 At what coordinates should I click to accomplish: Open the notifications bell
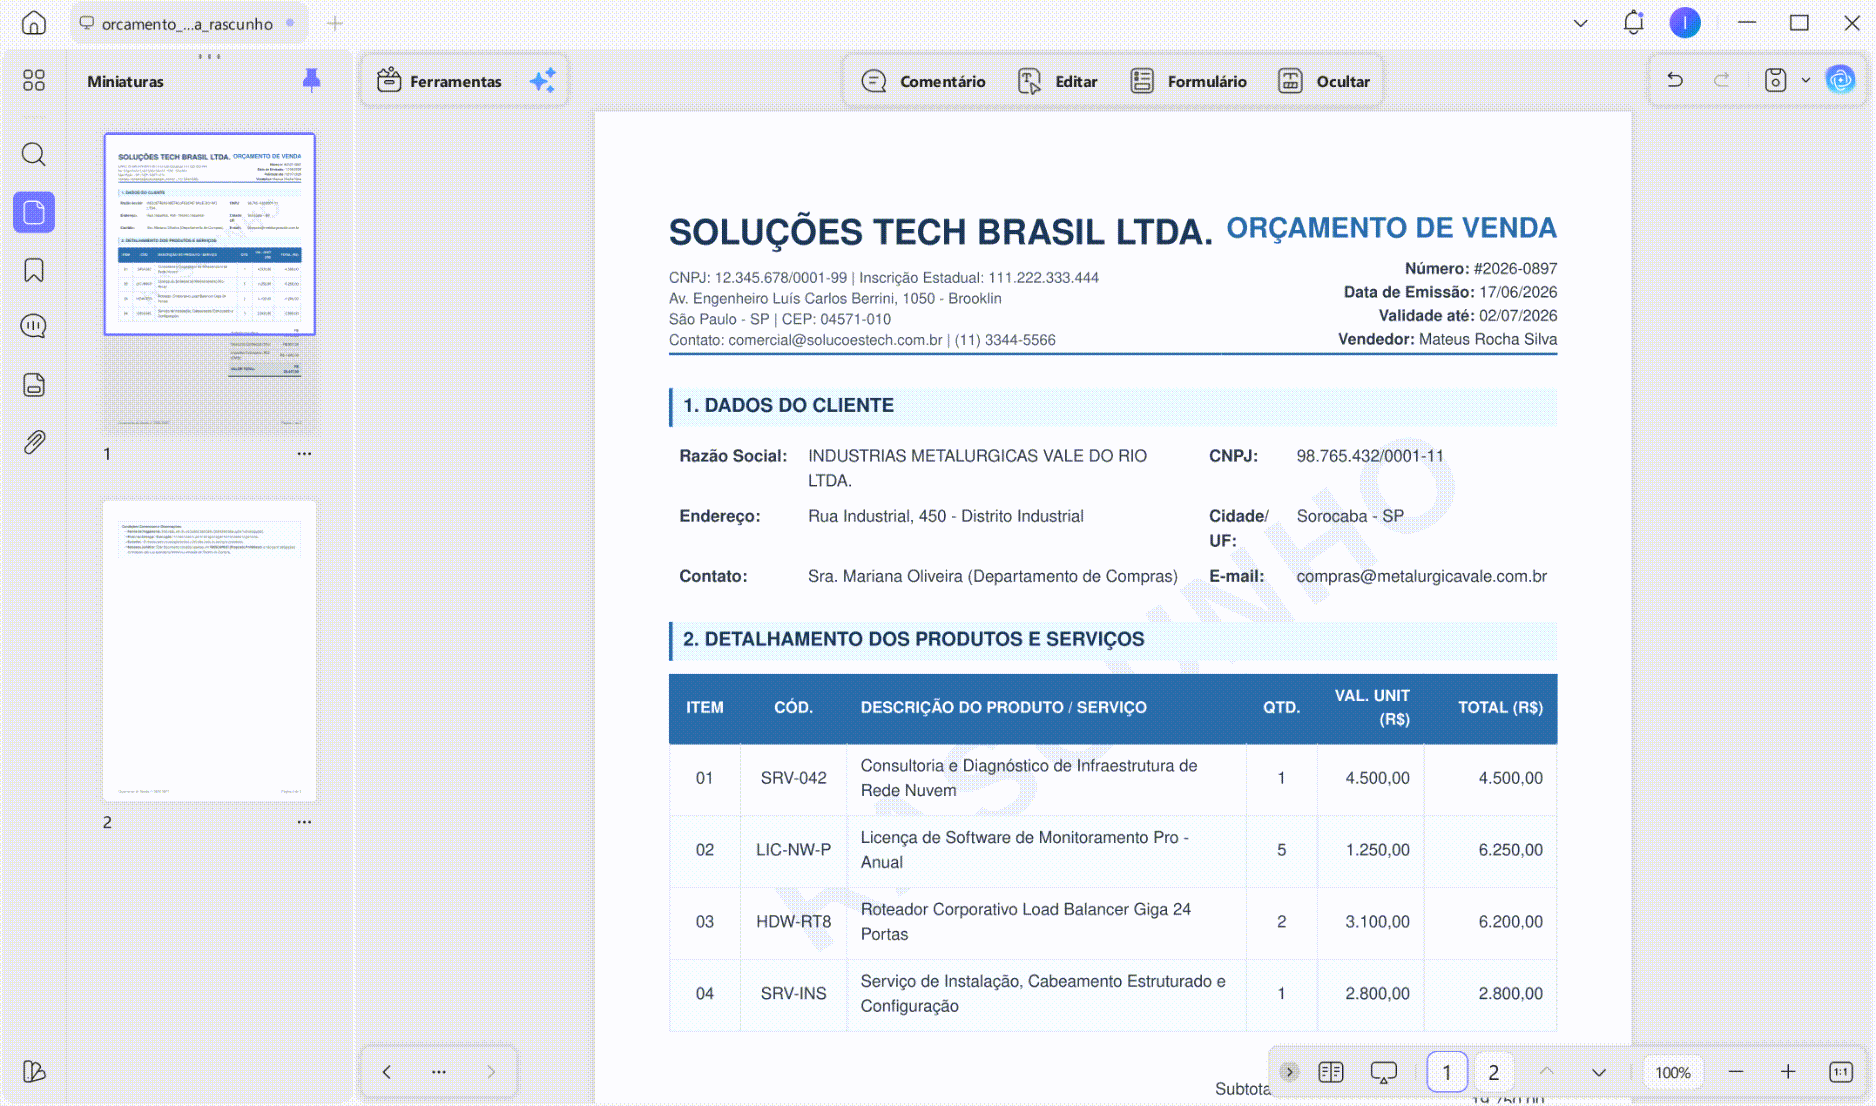pos(1634,22)
